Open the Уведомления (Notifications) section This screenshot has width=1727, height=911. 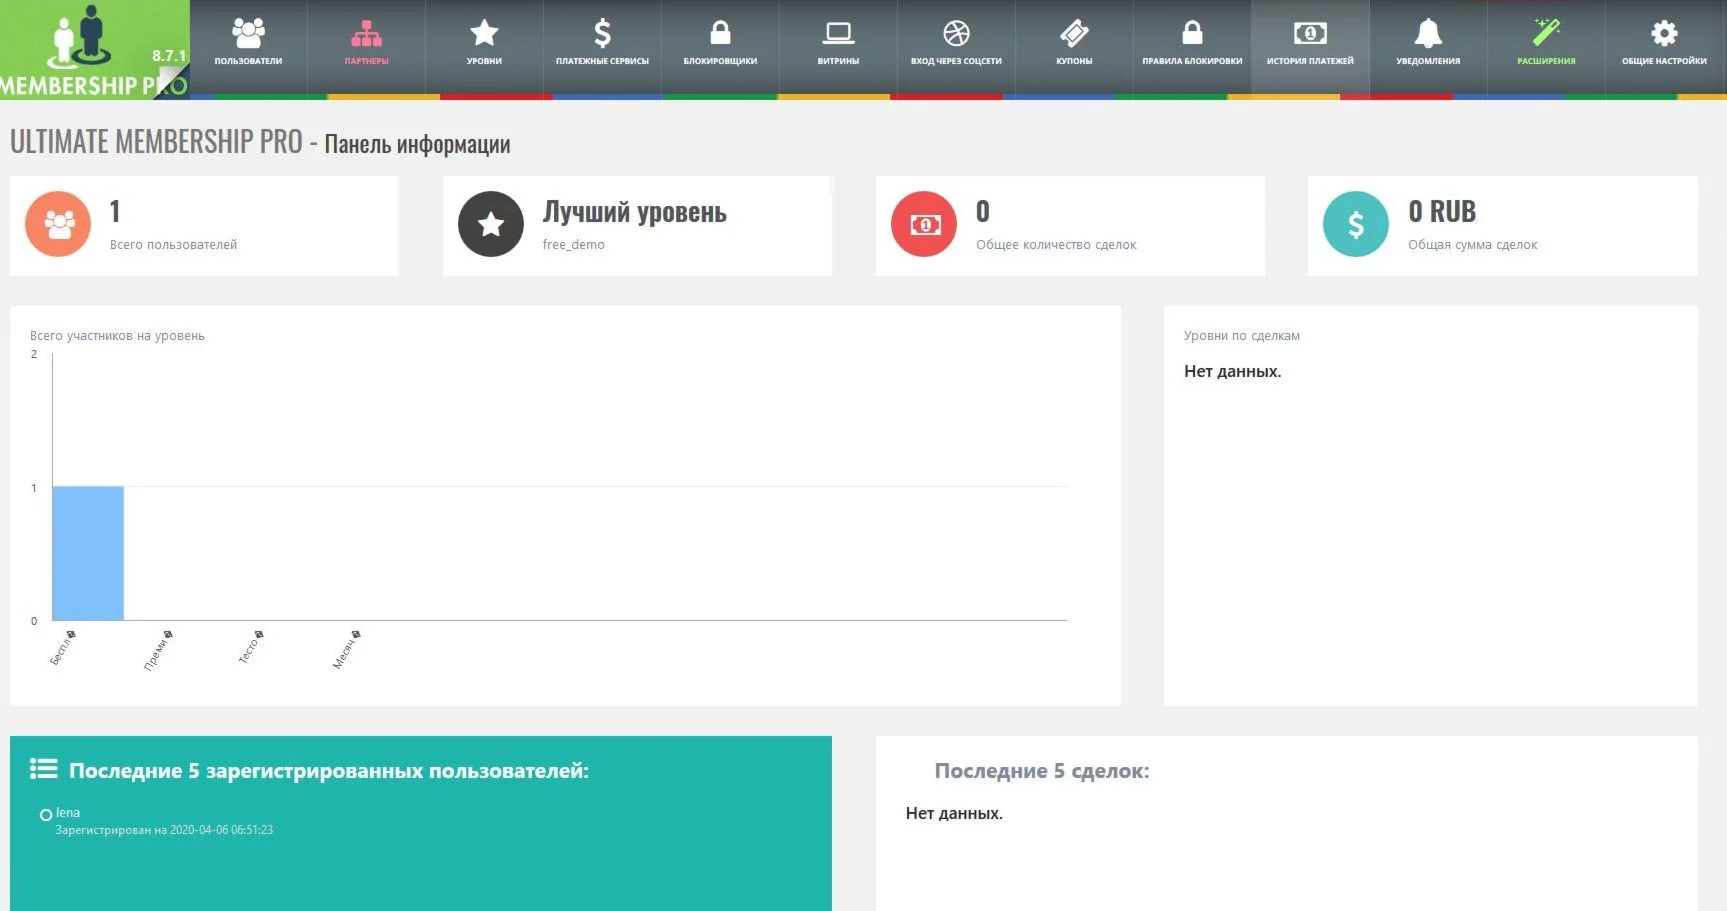point(1427,45)
